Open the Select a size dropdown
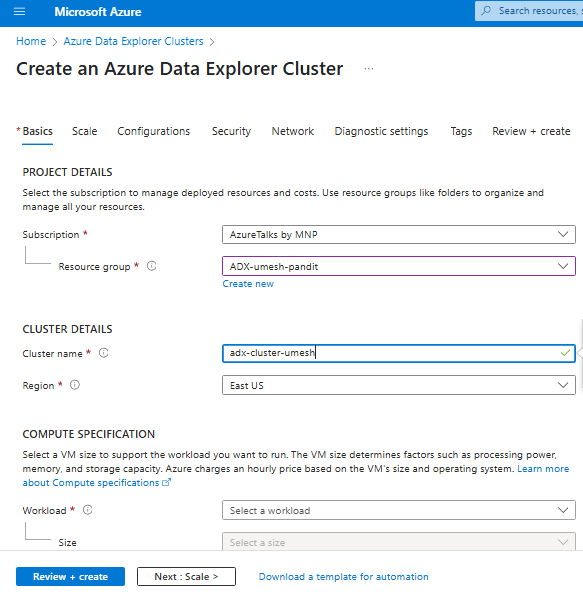The width and height of the screenshot is (583, 592). 399,542
